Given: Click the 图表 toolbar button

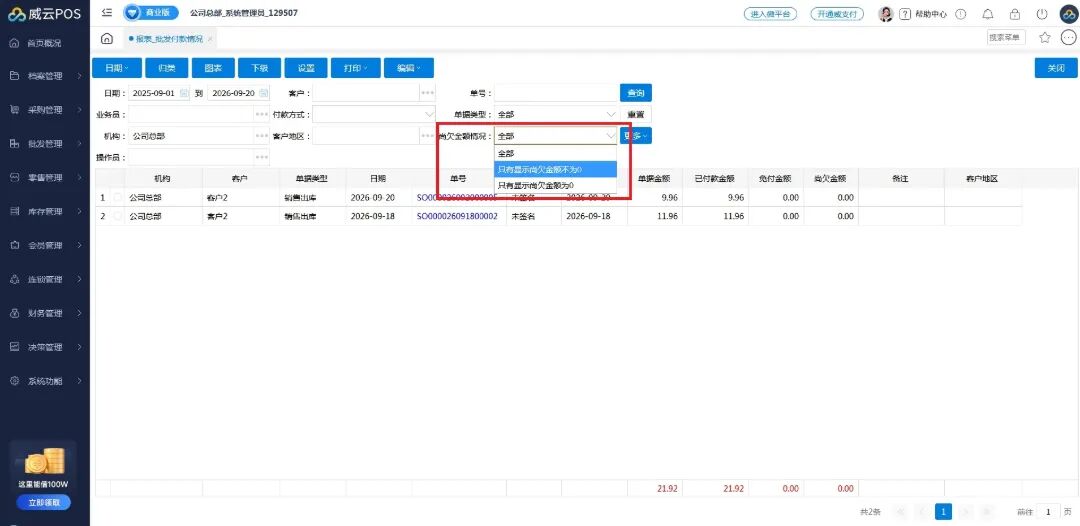Looking at the screenshot, I should (x=213, y=68).
